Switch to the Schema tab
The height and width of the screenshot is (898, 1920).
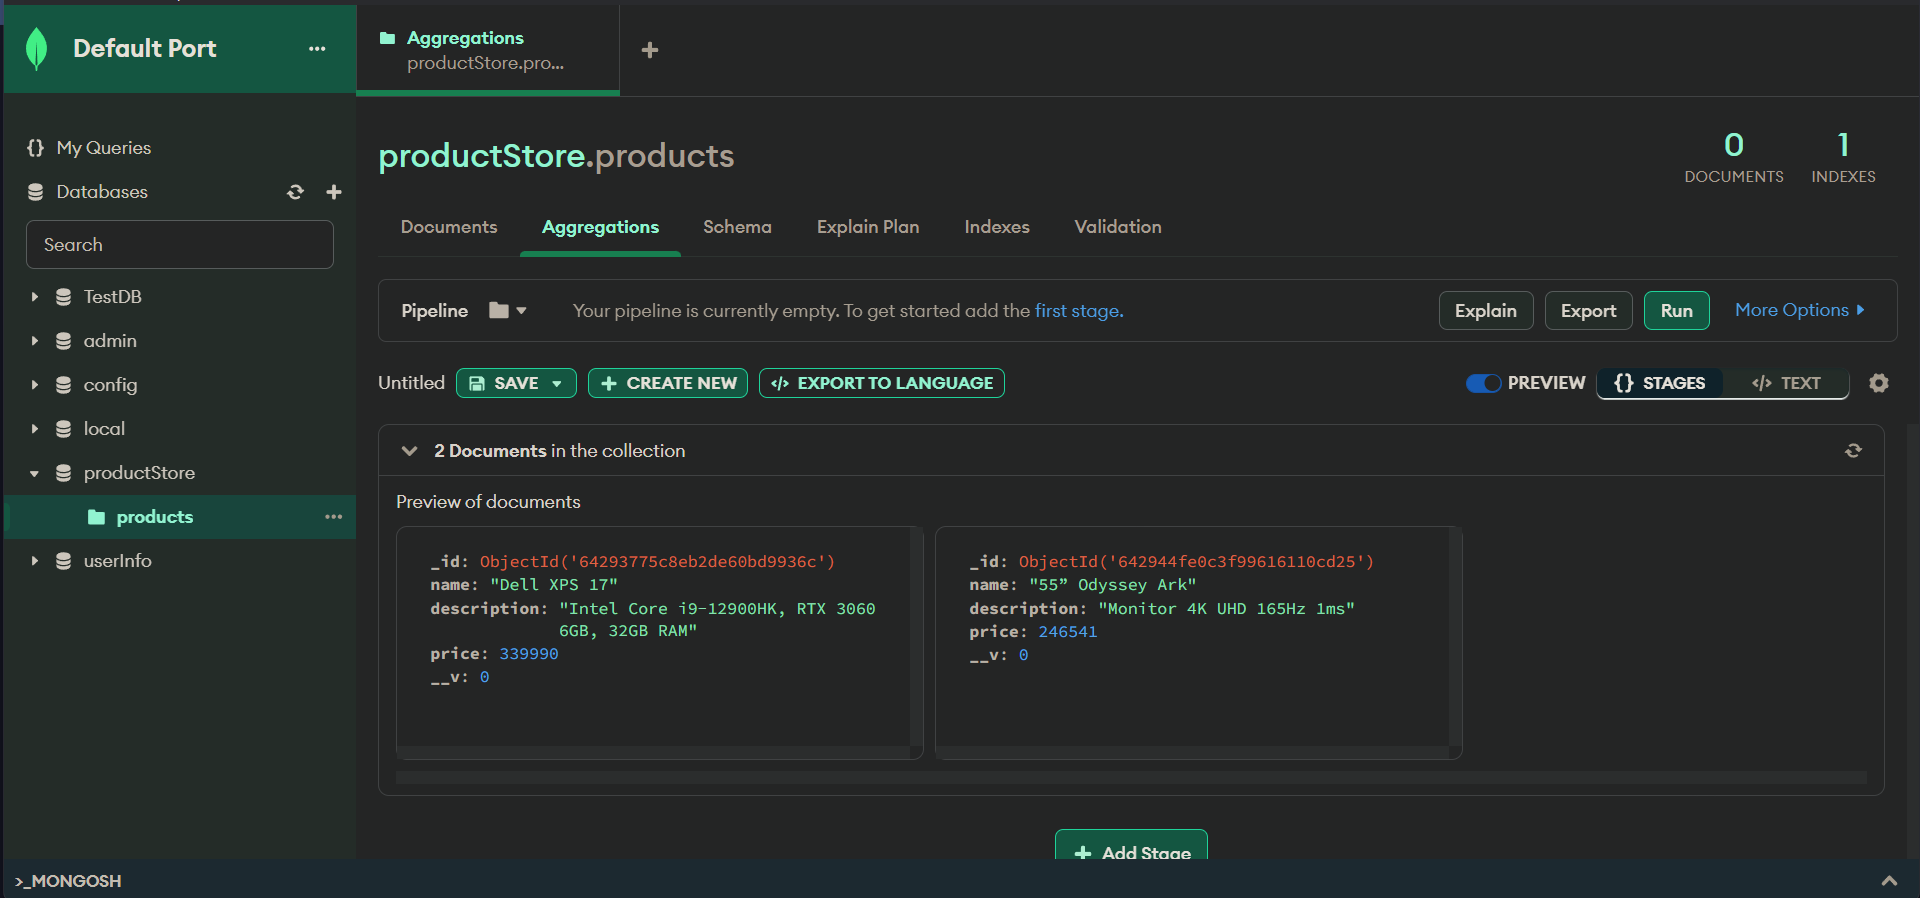(x=737, y=227)
